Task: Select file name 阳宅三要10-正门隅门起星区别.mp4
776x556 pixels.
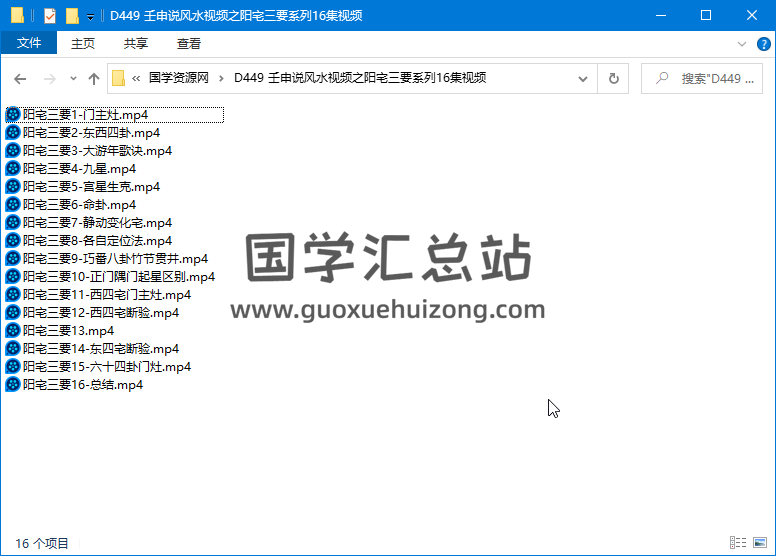Action: click(119, 277)
